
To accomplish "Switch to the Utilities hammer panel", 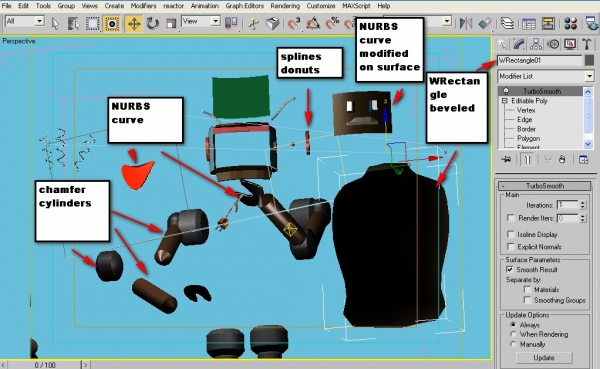I will (587, 44).
